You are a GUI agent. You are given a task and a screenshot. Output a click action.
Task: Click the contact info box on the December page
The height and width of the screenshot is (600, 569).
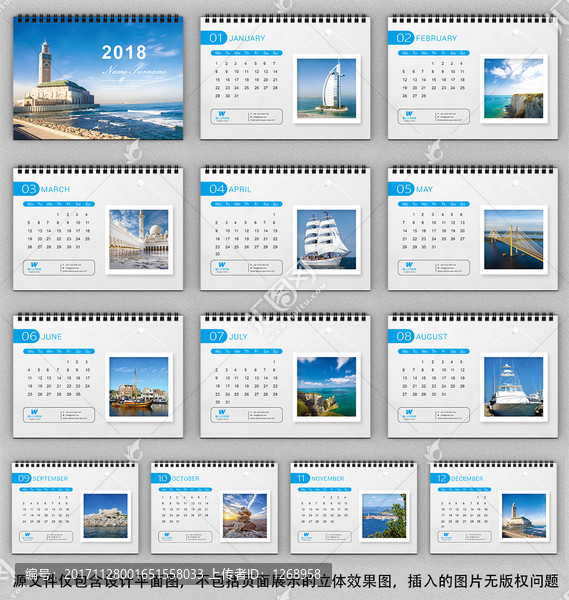pos(464,537)
